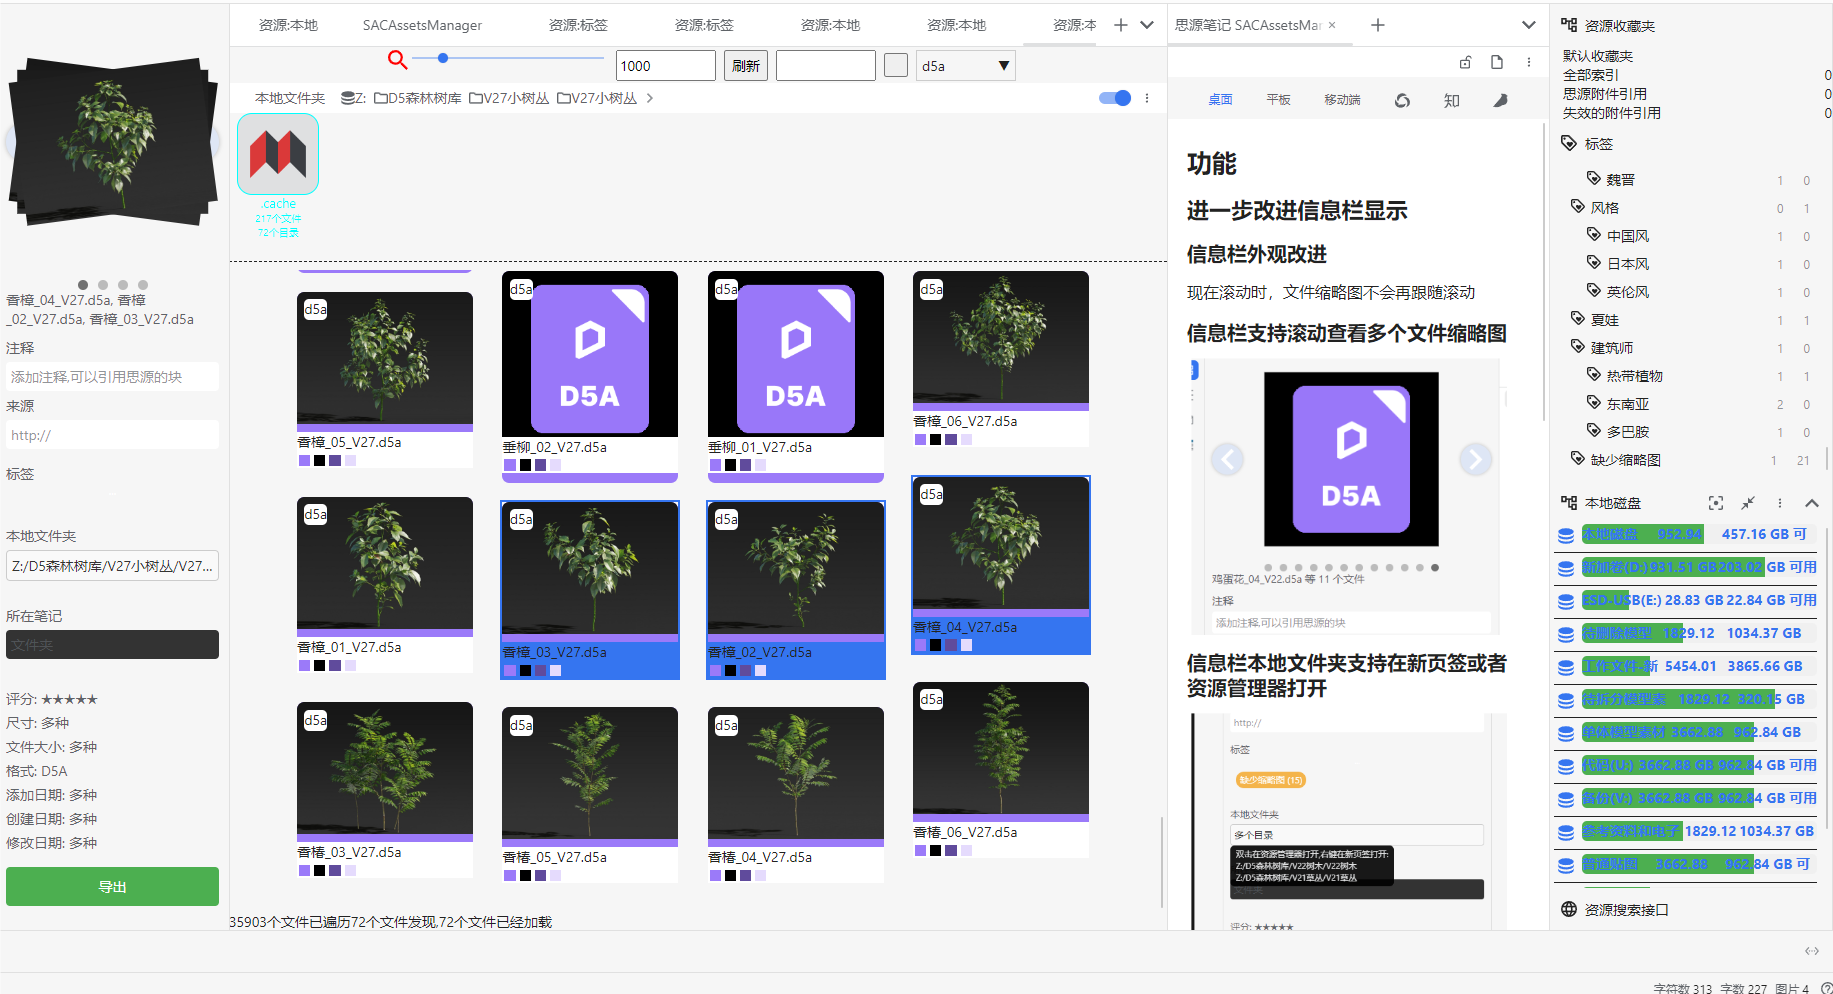The height and width of the screenshot is (994, 1833).
Task: Click the focus icon in 本地磁盘 header
Action: point(1715,503)
